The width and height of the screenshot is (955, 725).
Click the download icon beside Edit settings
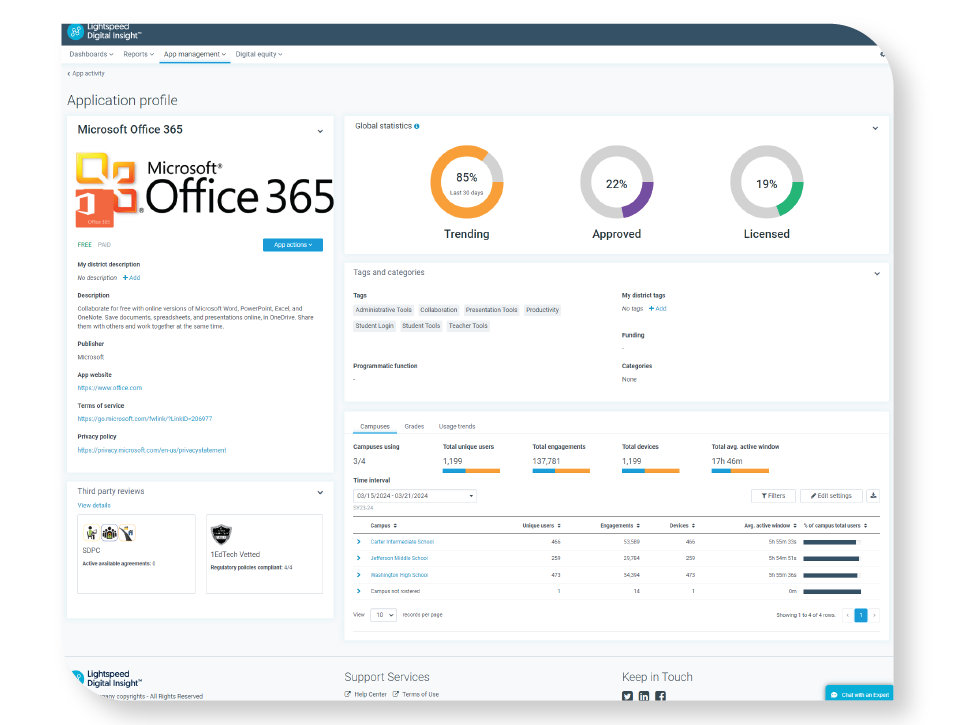[873, 496]
